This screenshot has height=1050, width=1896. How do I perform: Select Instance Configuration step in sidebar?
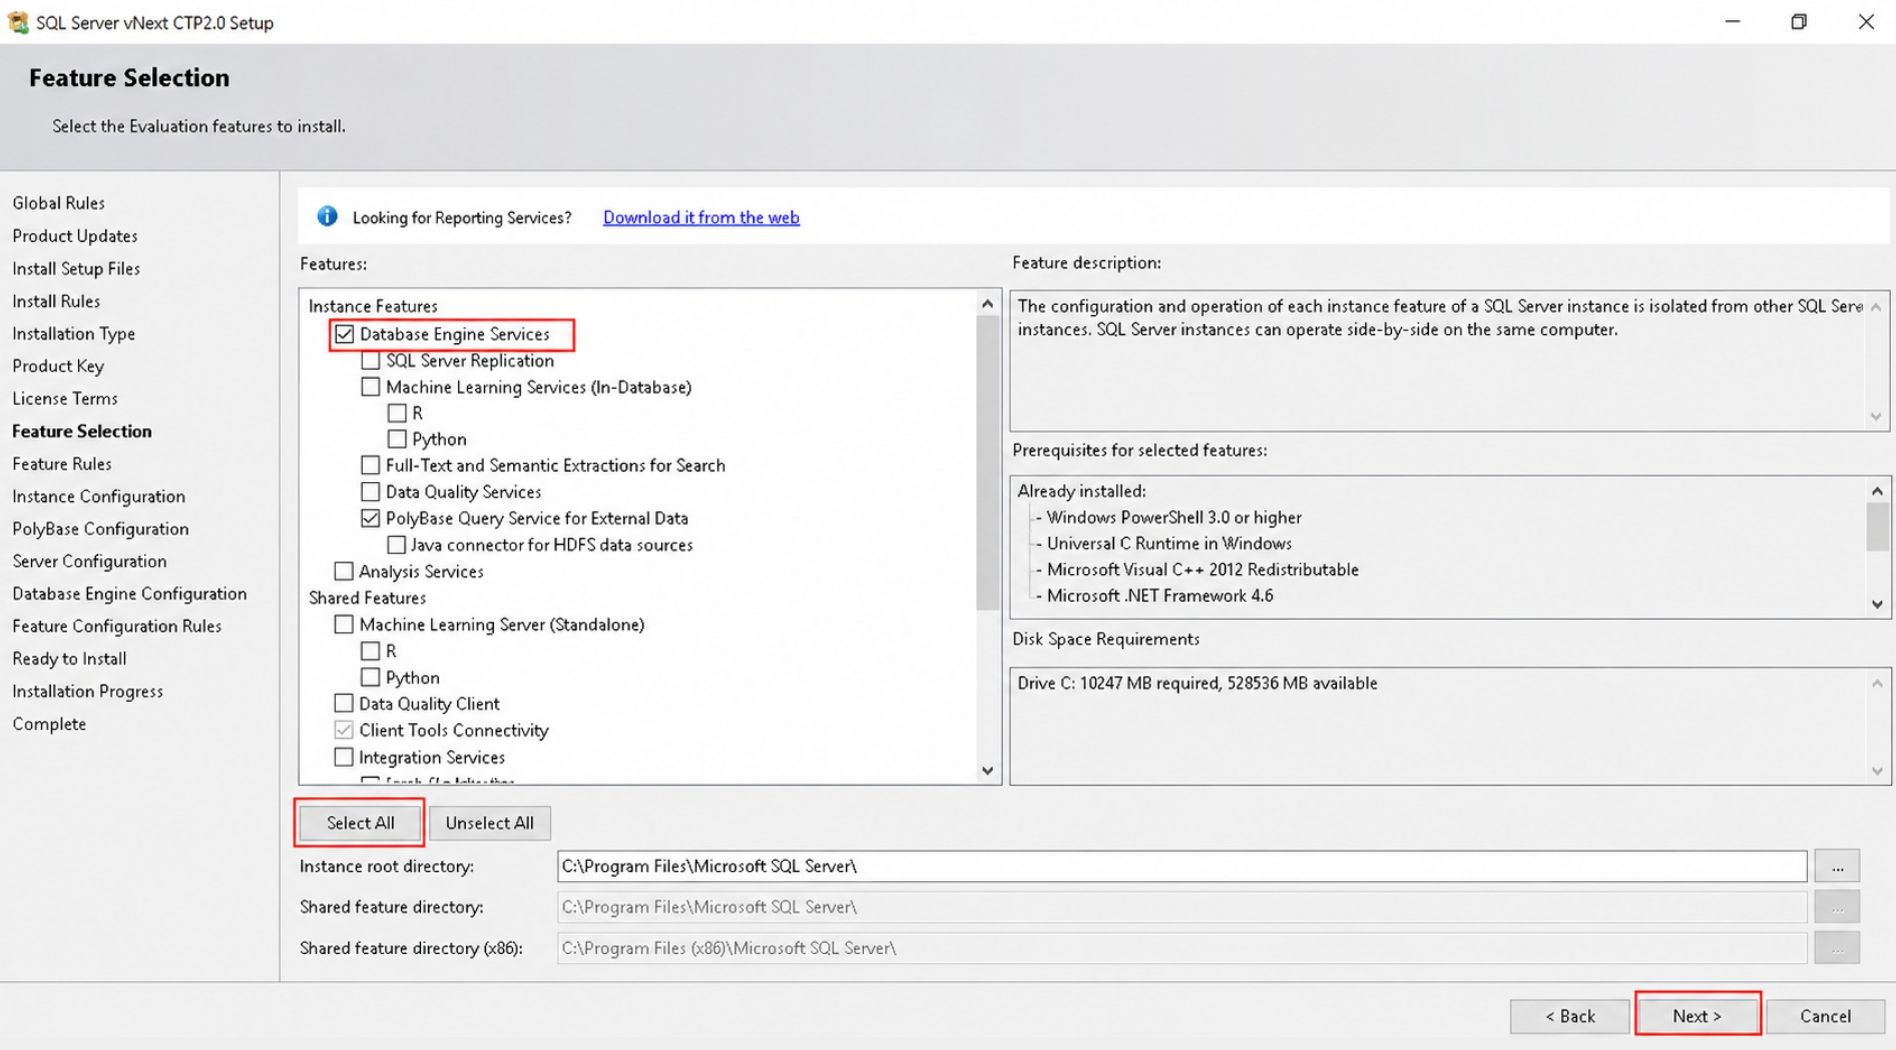point(98,496)
